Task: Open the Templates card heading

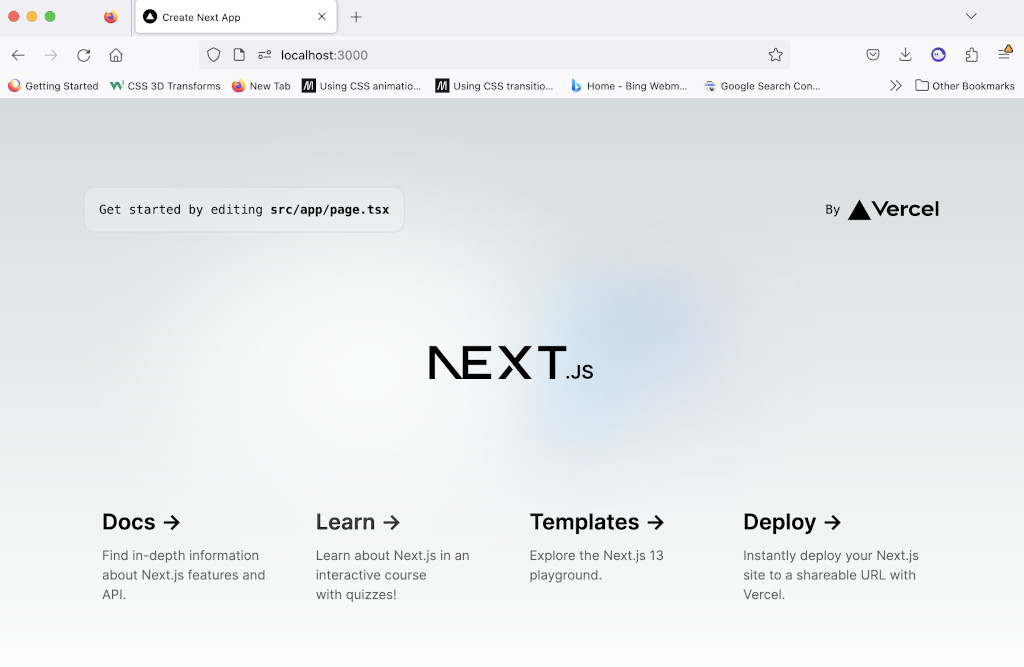Action: (x=596, y=522)
